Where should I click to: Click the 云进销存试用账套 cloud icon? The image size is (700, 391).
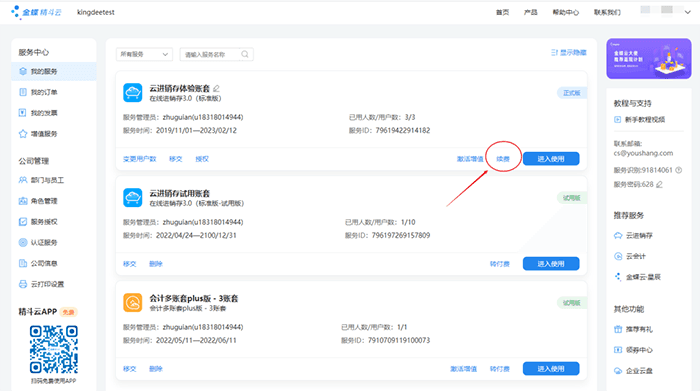tap(133, 198)
